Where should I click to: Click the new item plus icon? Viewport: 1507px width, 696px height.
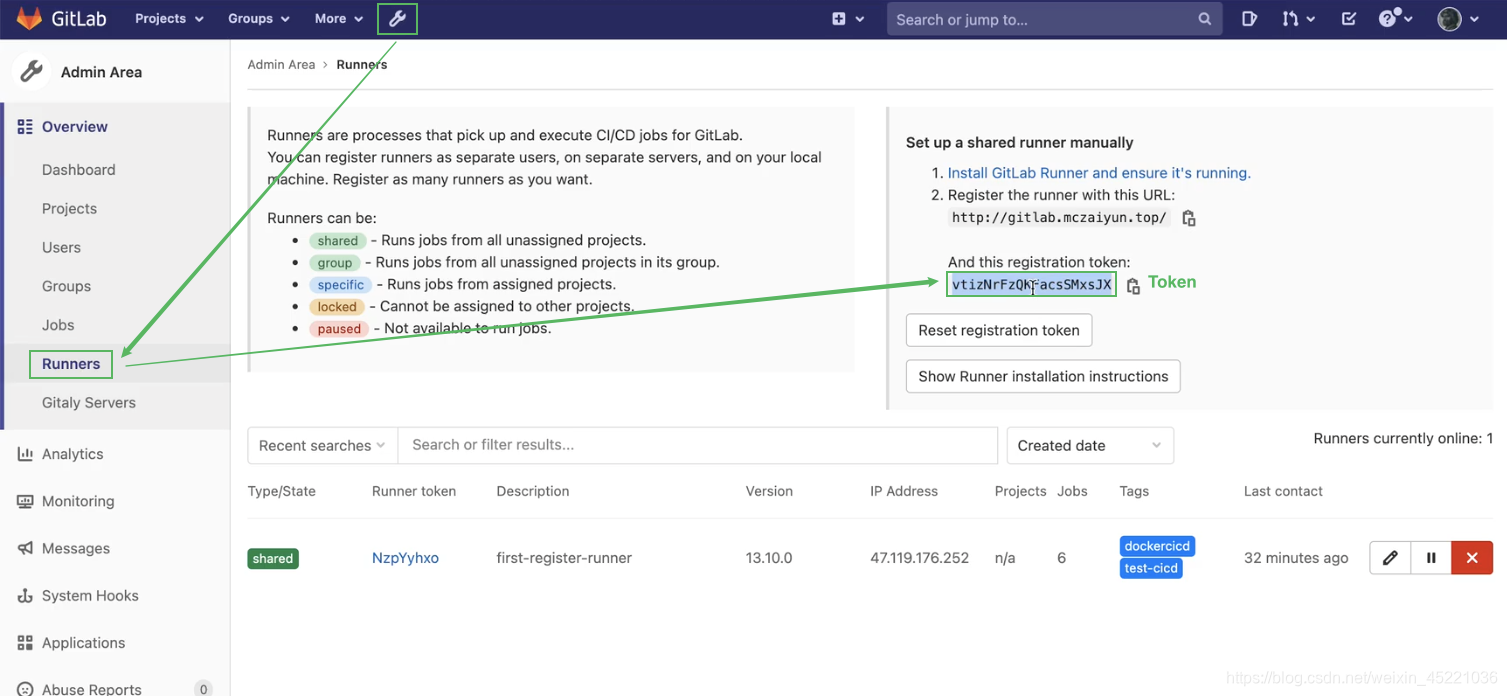(839, 19)
